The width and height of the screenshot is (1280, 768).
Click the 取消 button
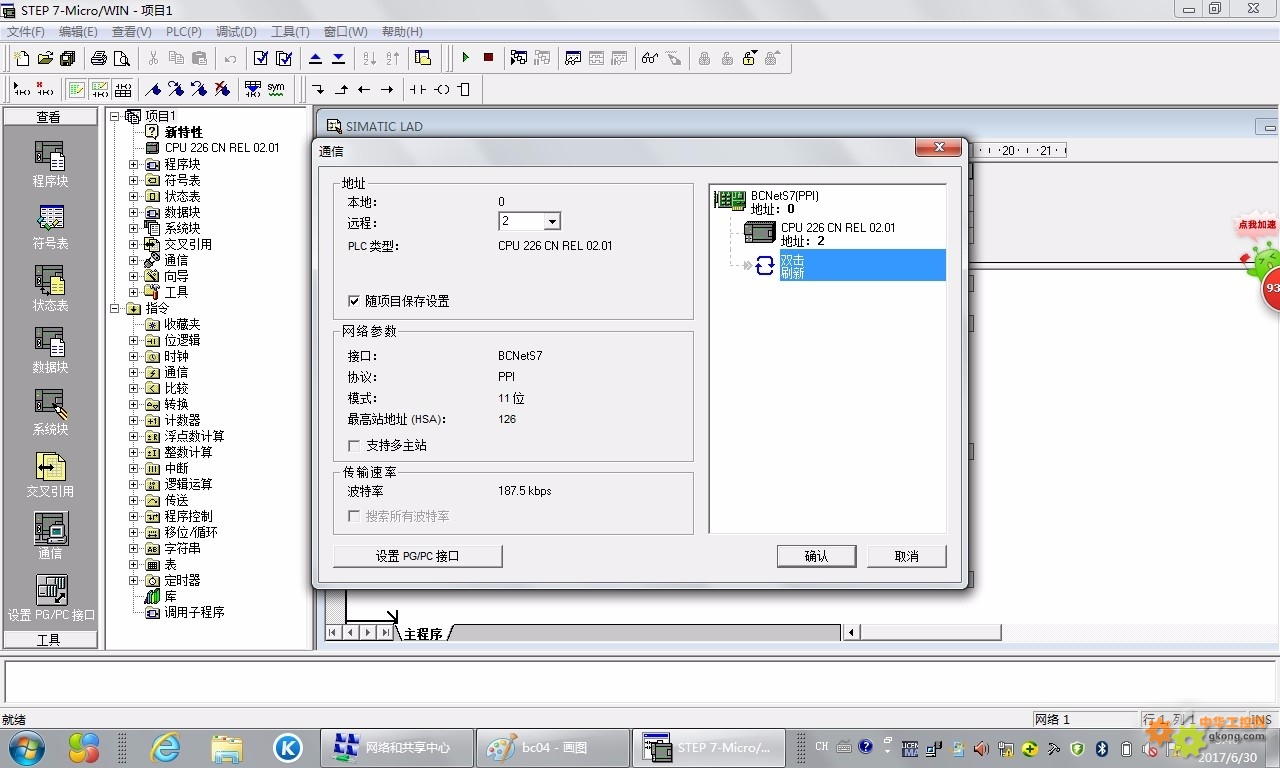[x=906, y=556]
